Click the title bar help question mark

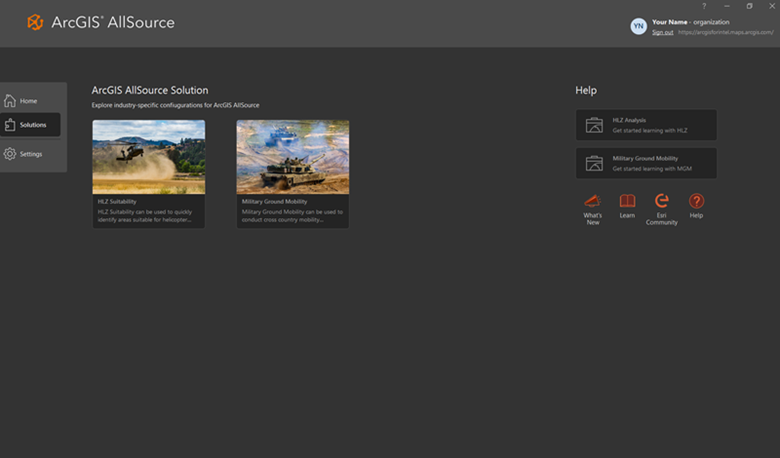(x=704, y=6)
